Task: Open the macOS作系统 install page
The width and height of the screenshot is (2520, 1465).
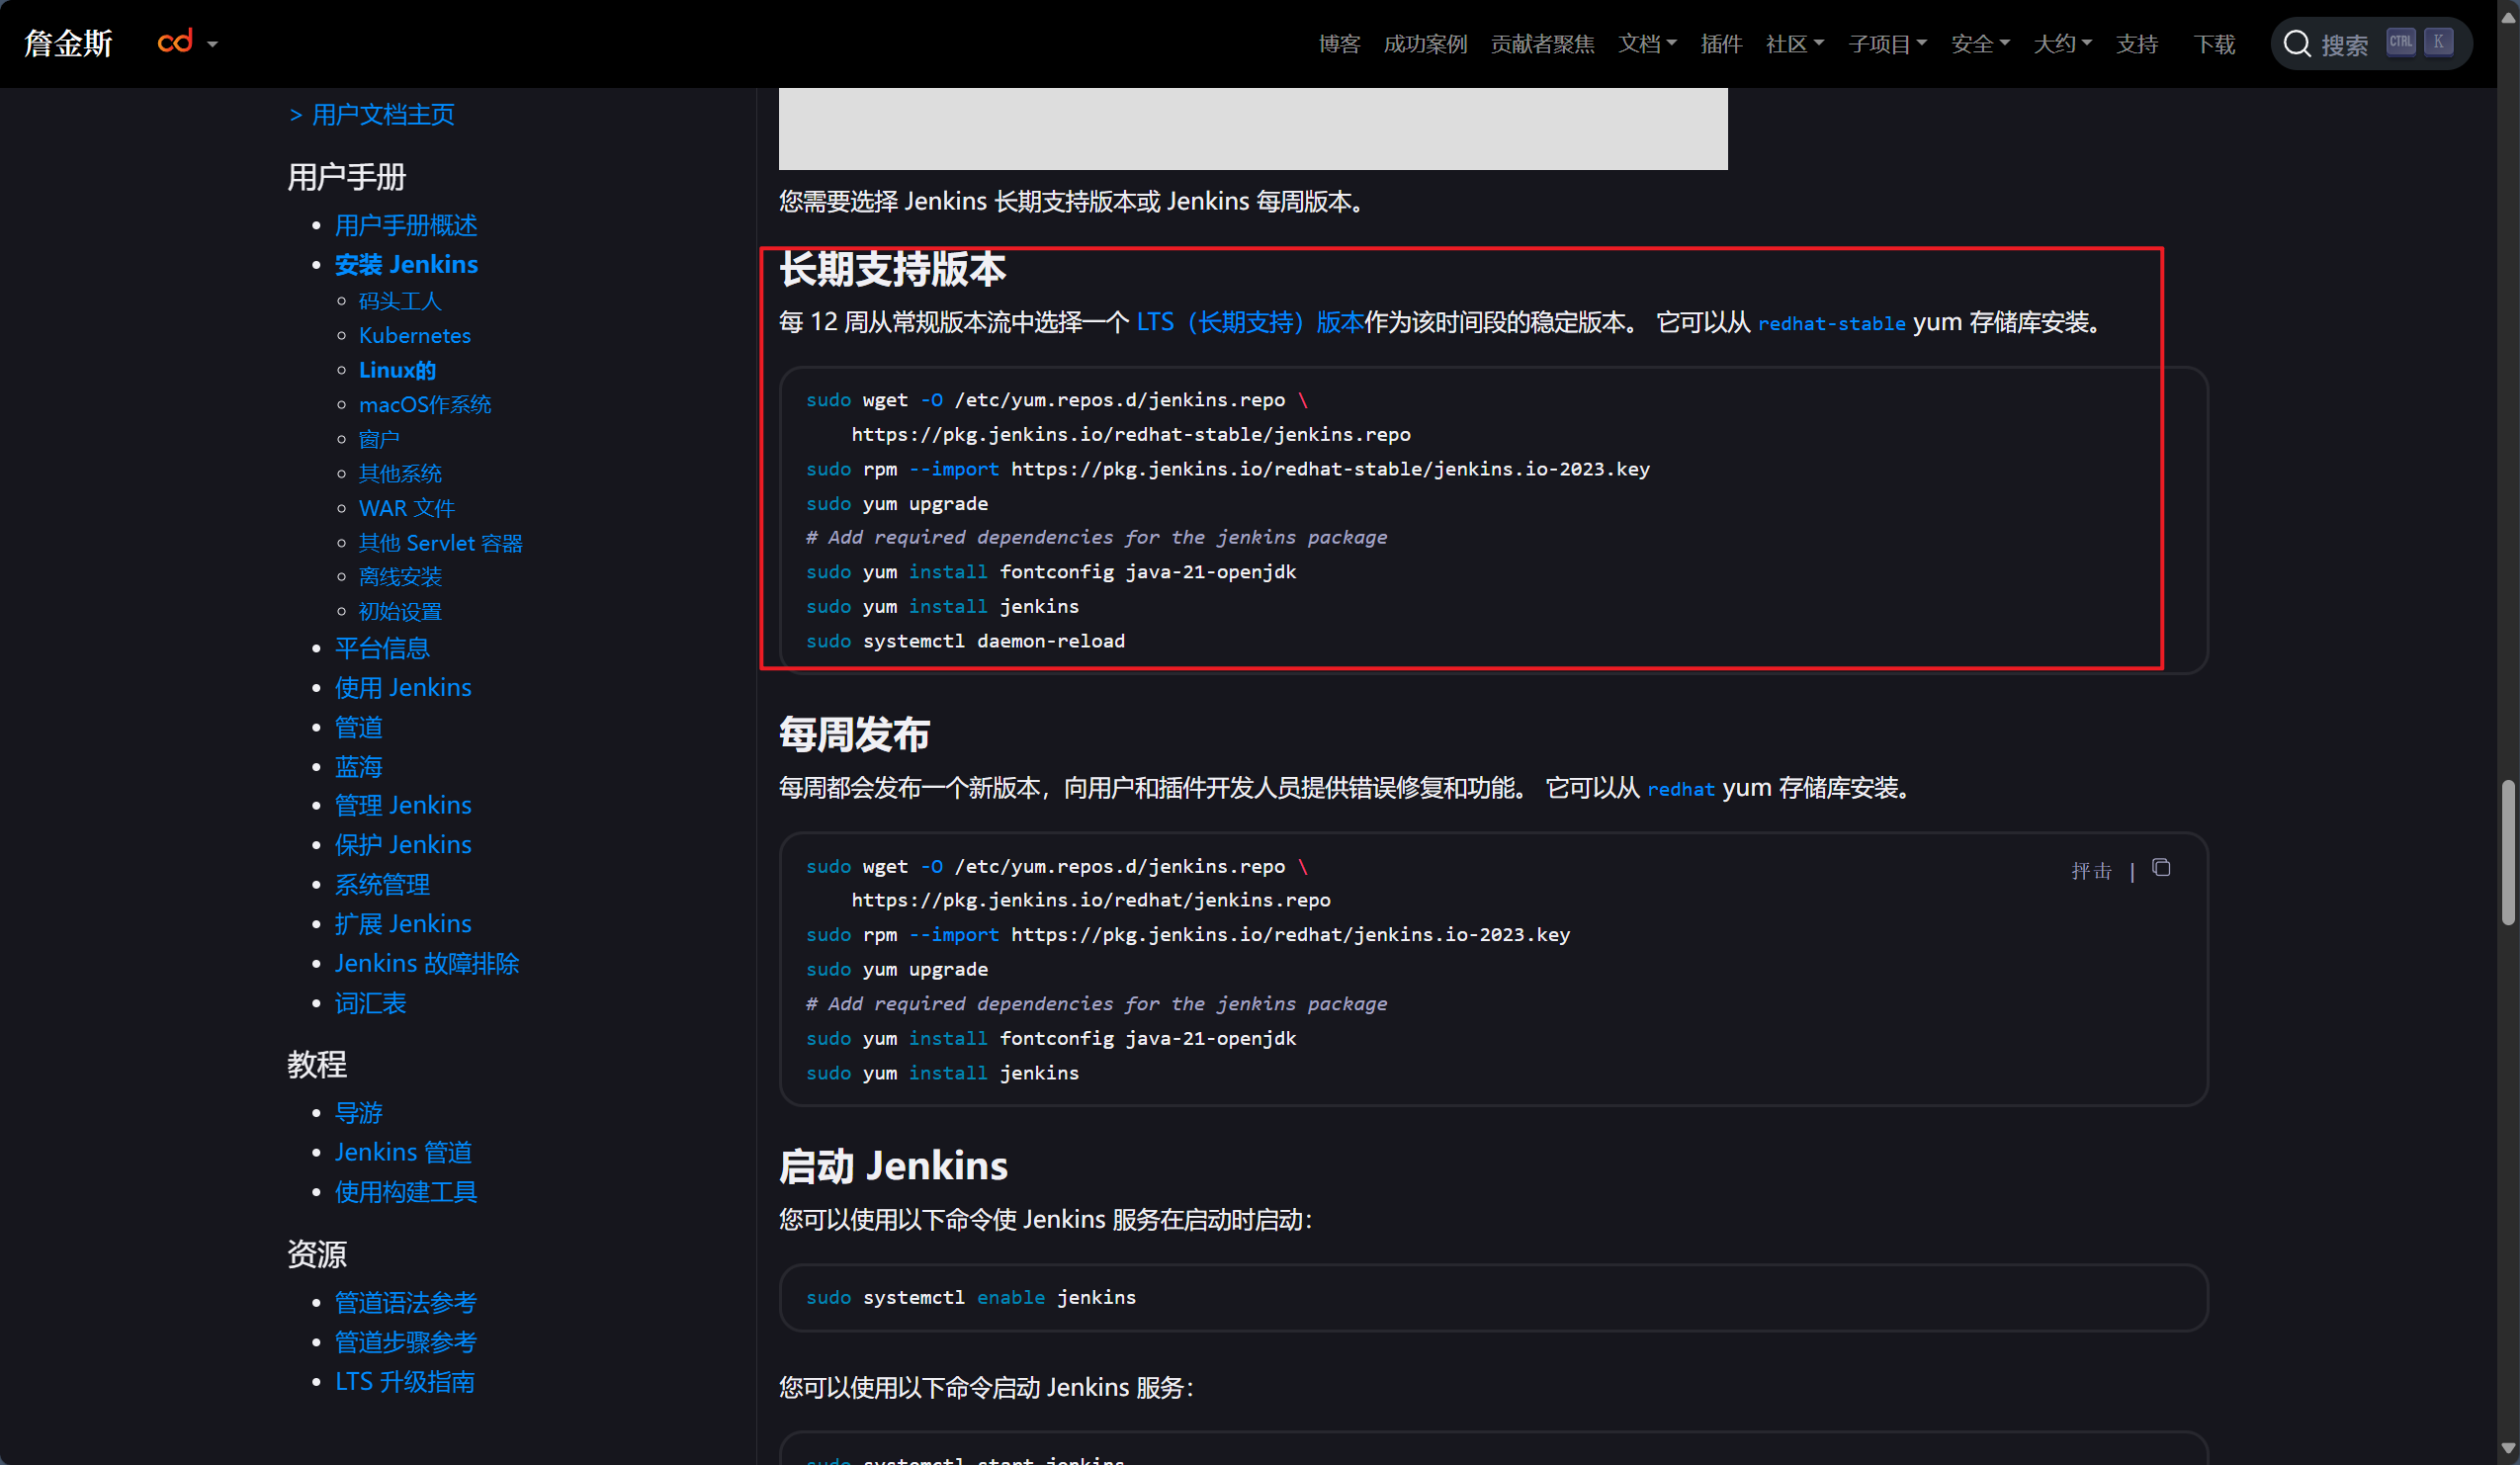Action: click(x=425, y=404)
